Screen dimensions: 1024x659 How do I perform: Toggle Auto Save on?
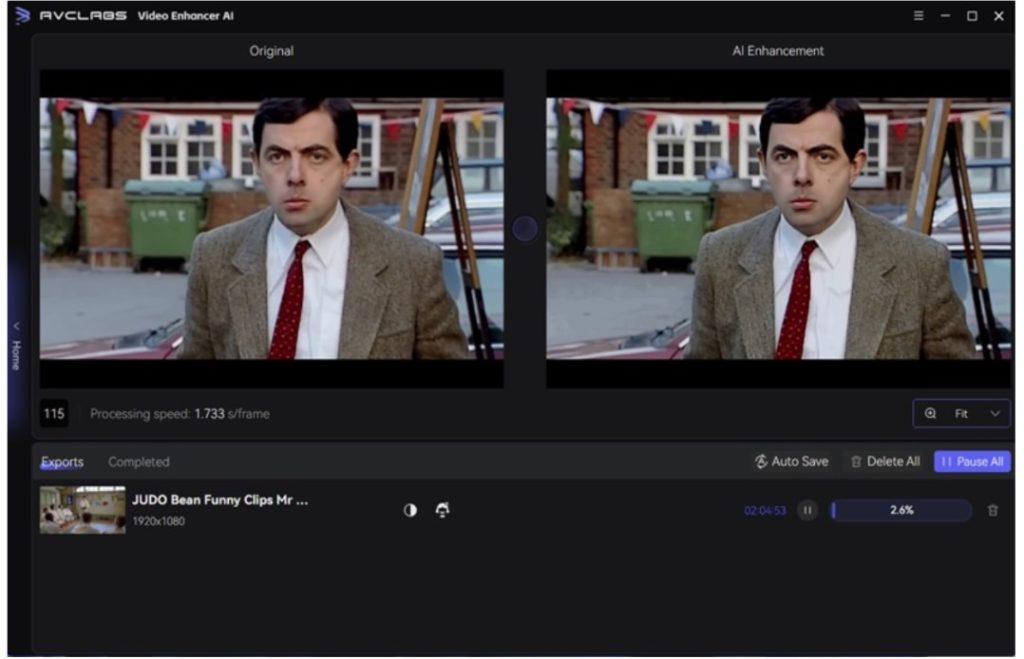pyautogui.click(x=793, y=461)
